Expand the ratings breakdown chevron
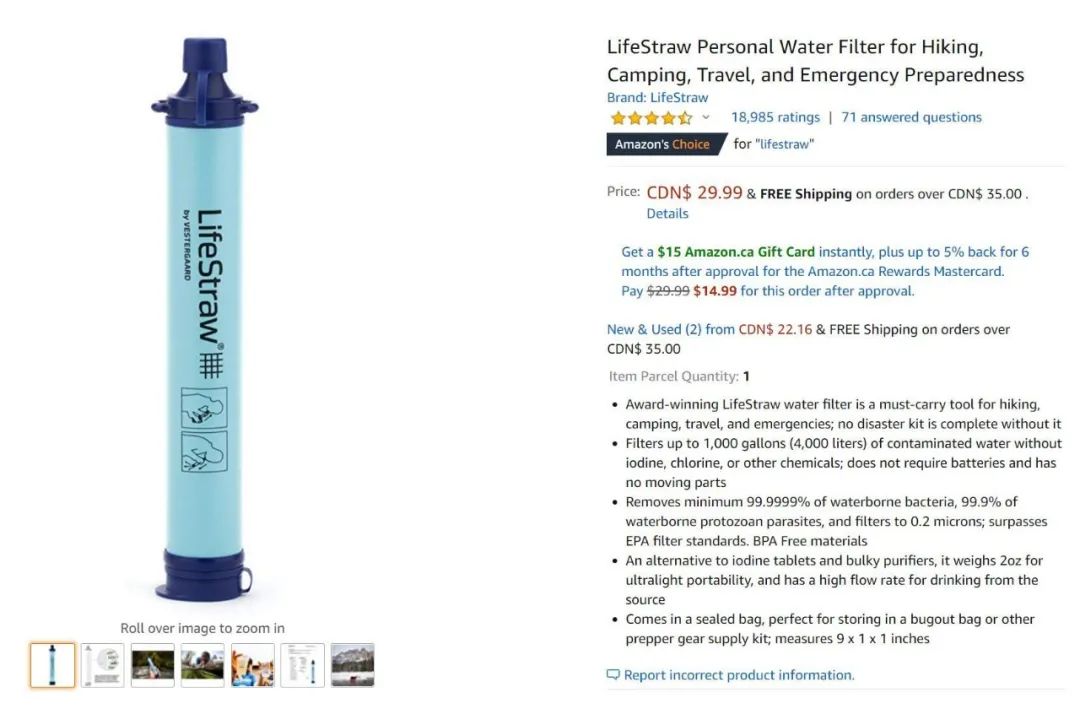Viewport: 1080px width, 709px height. pos(705,117)
